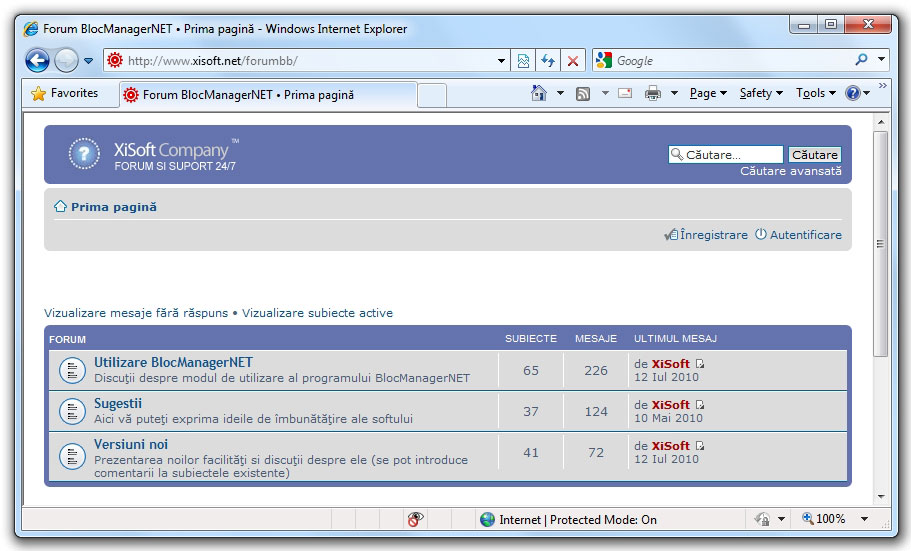This screenshot has width=911, height=551.
Task: Click the browser Forward arrow button
Action: click(x=66, y=60)
